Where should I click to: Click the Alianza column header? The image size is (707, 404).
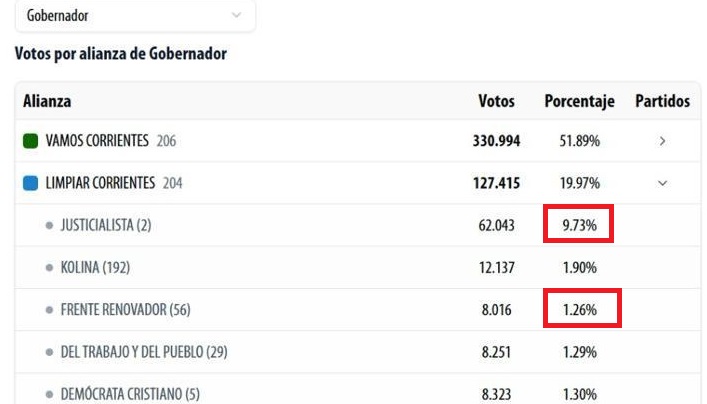[x=47, y=101]
